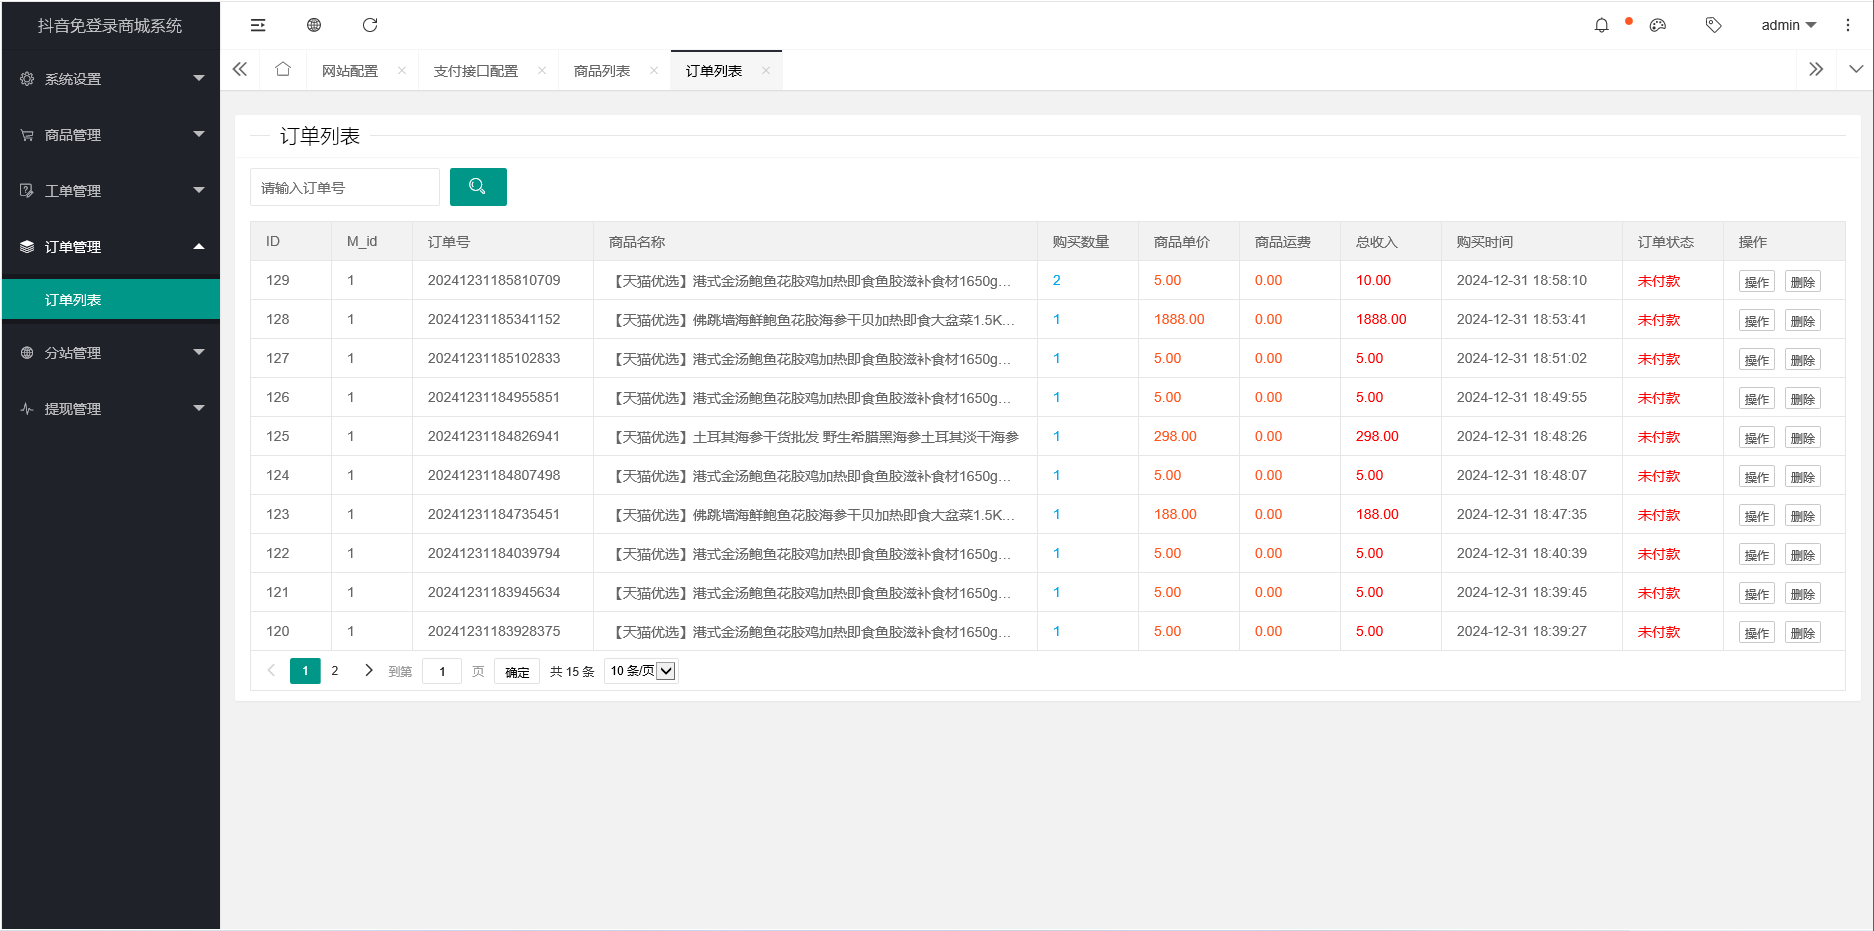Open the admin user dropdown

point(1788,25)
